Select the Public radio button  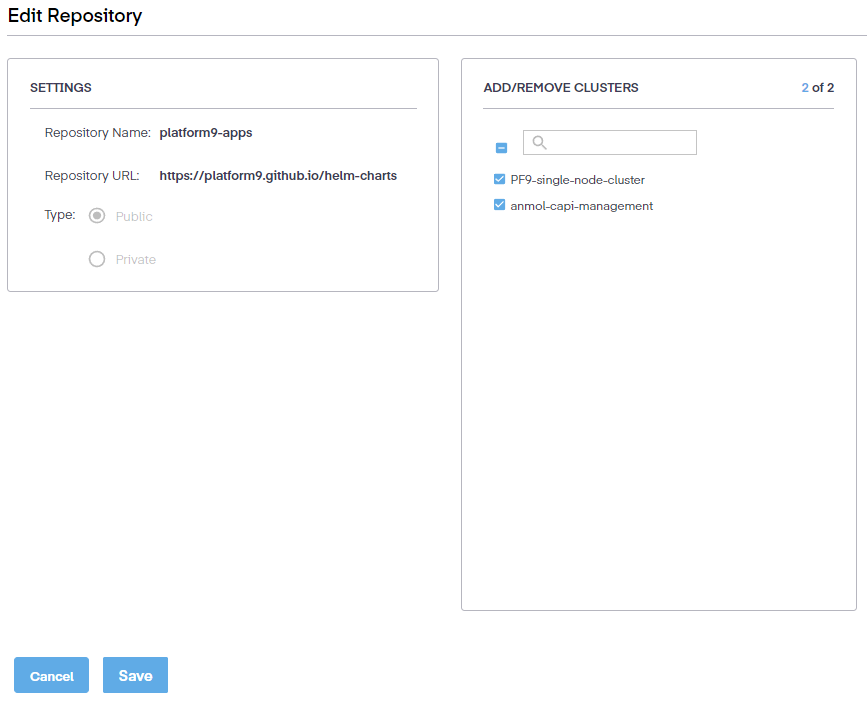click(x=97, y=216)
